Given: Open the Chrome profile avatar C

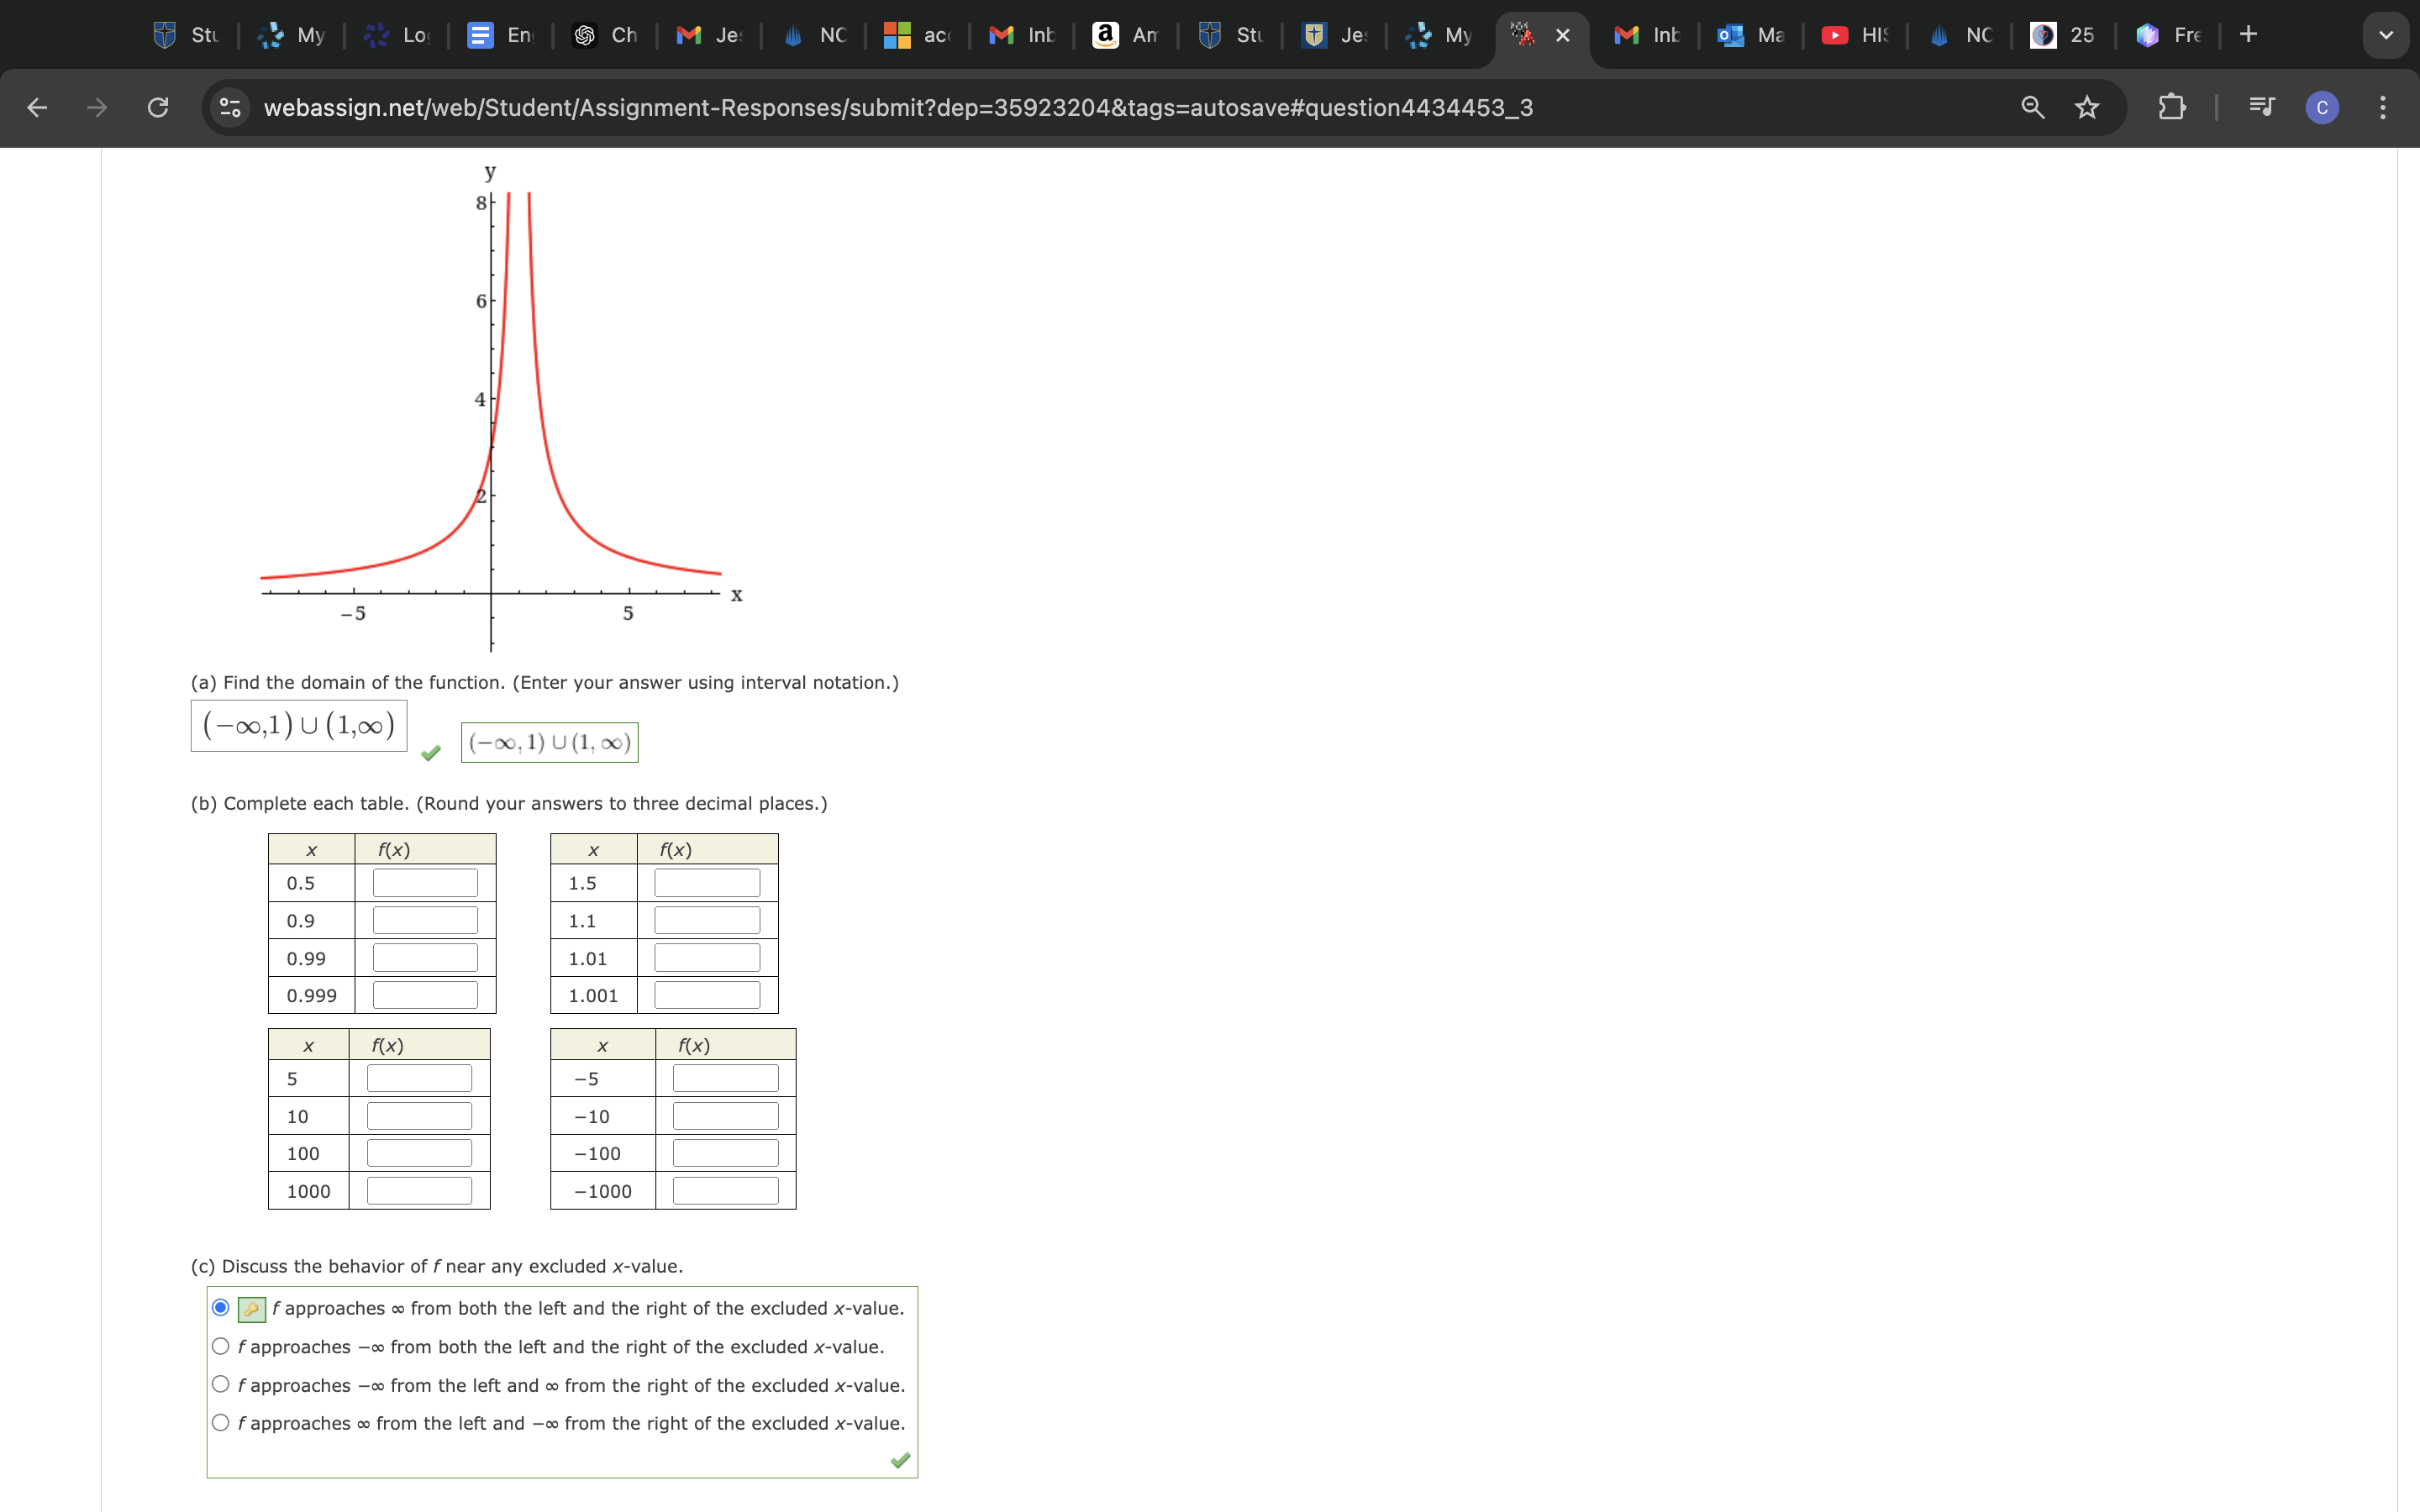Looking at the screenshot, I should (x=2322, y=108).
